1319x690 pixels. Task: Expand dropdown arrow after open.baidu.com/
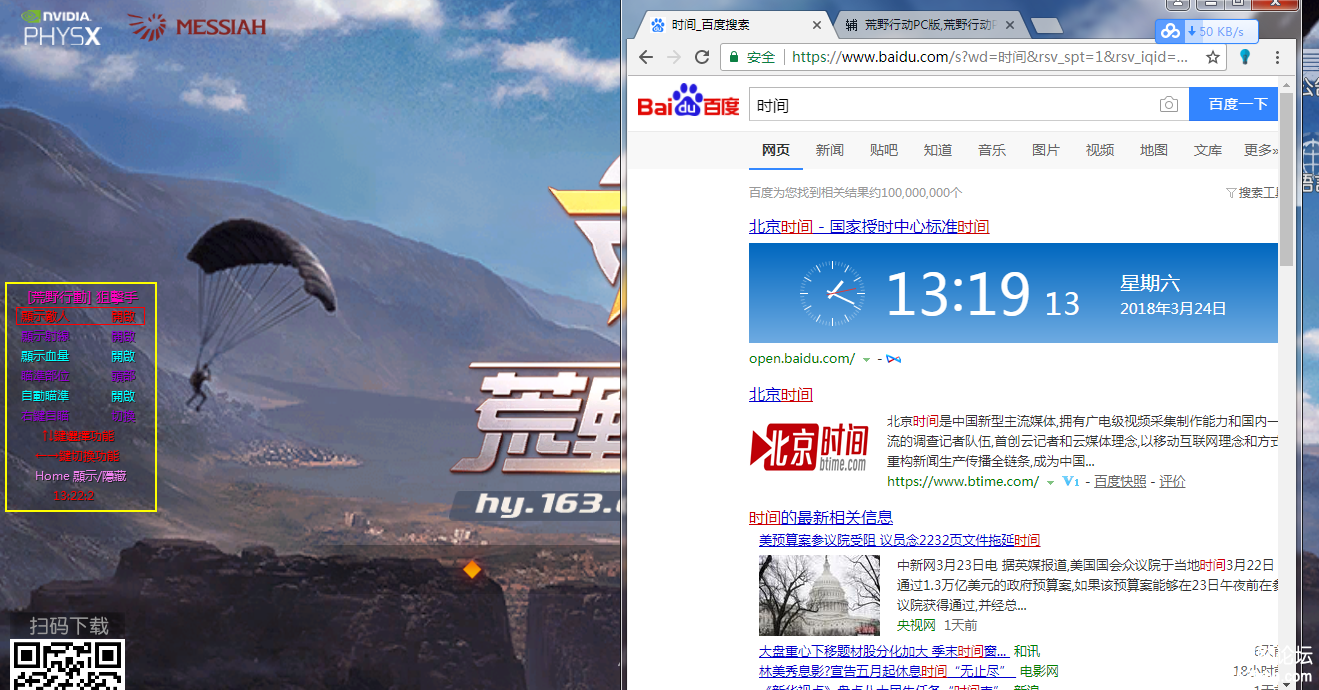[x=866, y=359]
